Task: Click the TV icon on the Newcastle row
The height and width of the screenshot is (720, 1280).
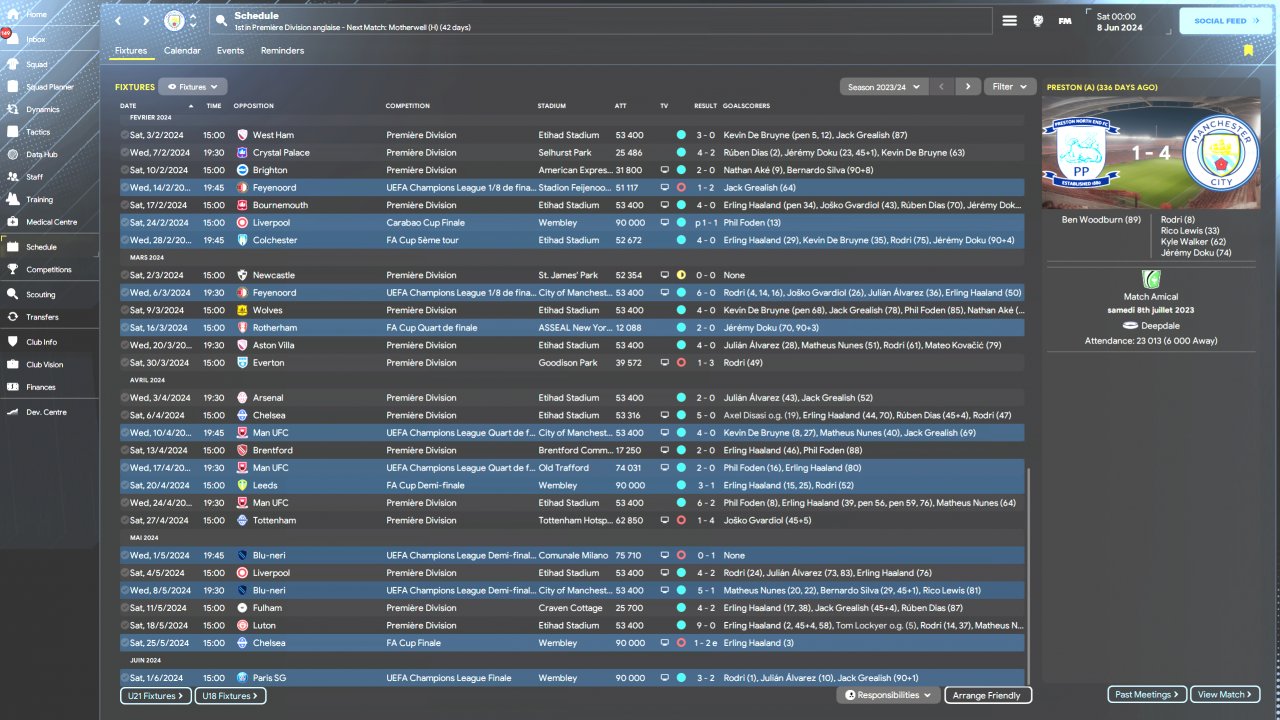Action: (664, 275)
